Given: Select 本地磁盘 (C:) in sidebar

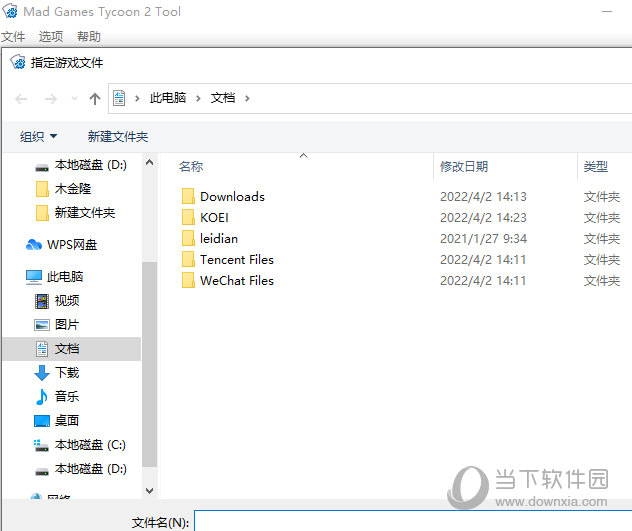Looking at the screenshot, I should 80,445.
